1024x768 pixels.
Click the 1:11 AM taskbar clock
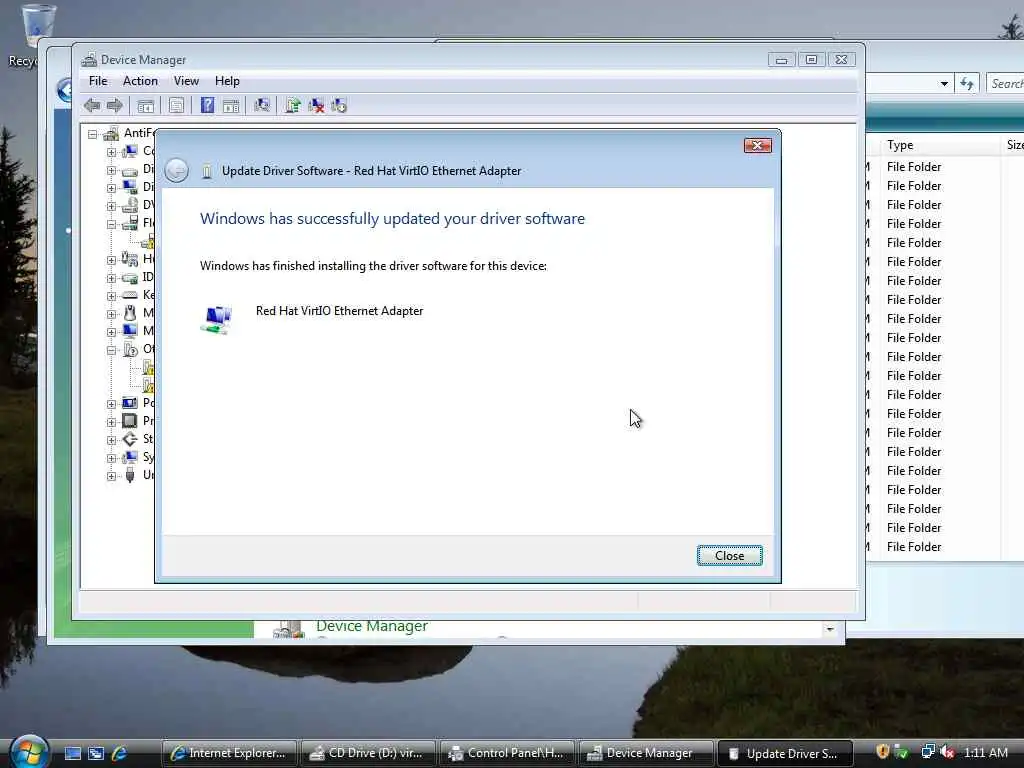click(985, 752)
